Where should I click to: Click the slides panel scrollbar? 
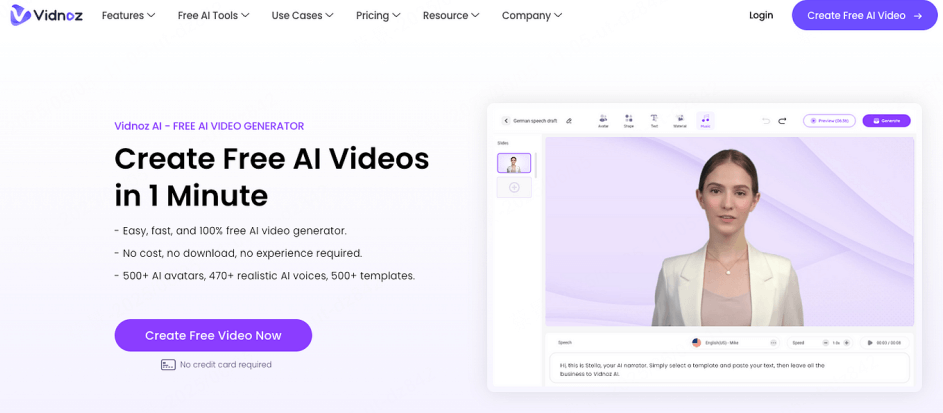[536, 165]
